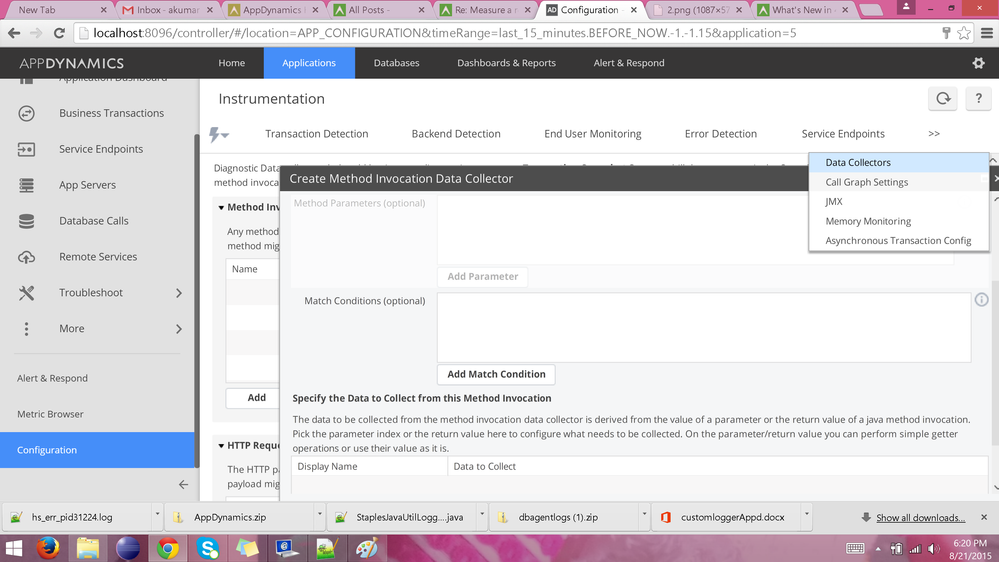Open the Paint palette taskbar icon

[x=366, y=549]
